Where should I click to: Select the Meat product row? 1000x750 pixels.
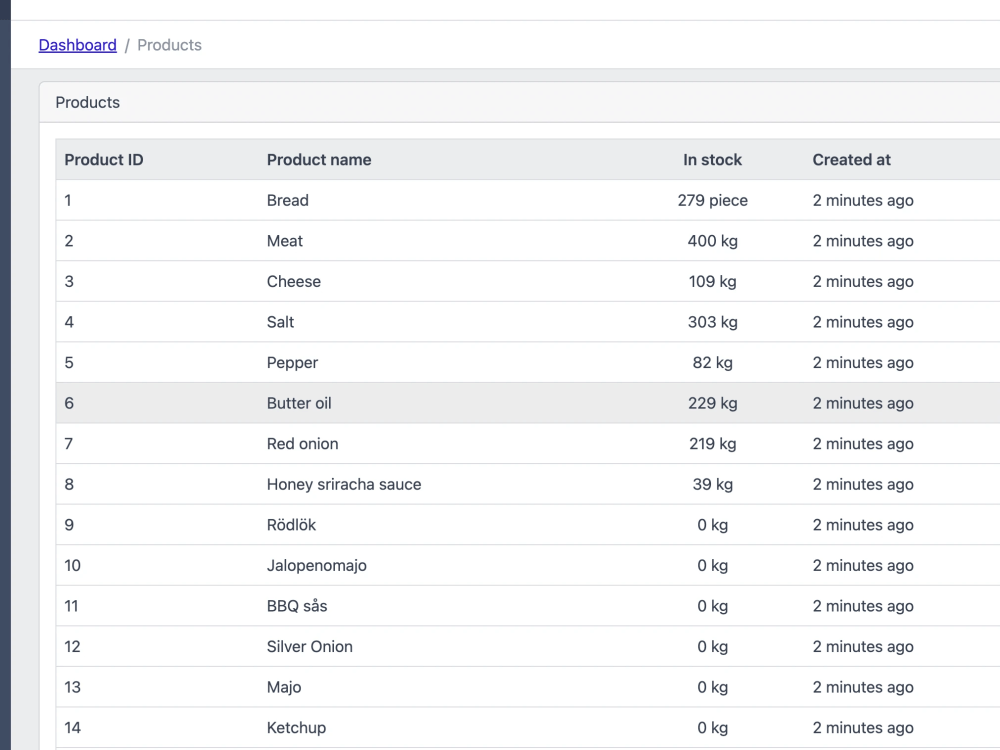528,240
